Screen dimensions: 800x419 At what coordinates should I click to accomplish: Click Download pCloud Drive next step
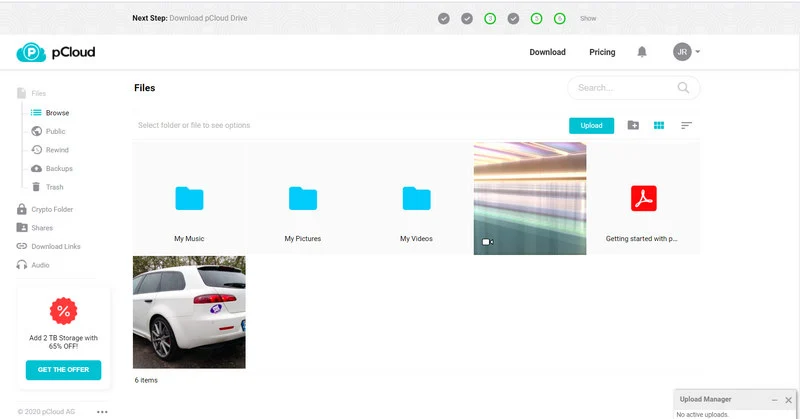point(208,18)
